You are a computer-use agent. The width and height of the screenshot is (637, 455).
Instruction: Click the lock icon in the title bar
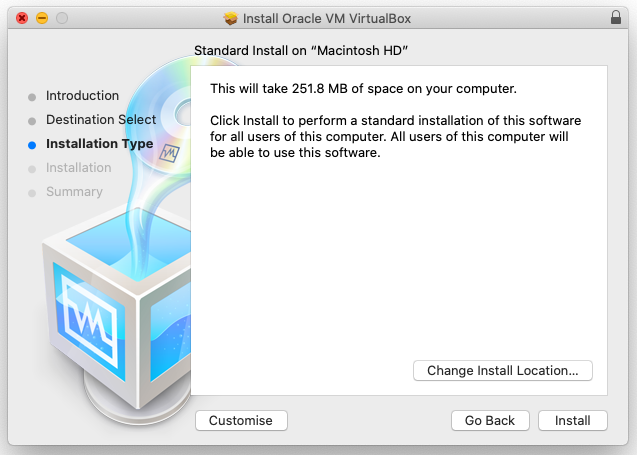click(614, 18)
